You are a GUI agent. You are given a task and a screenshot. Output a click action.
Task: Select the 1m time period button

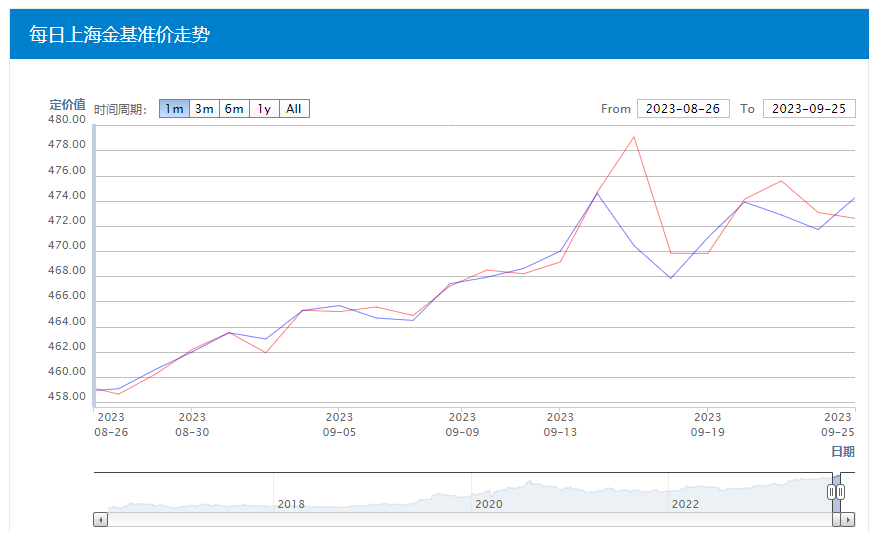point(174,109)
